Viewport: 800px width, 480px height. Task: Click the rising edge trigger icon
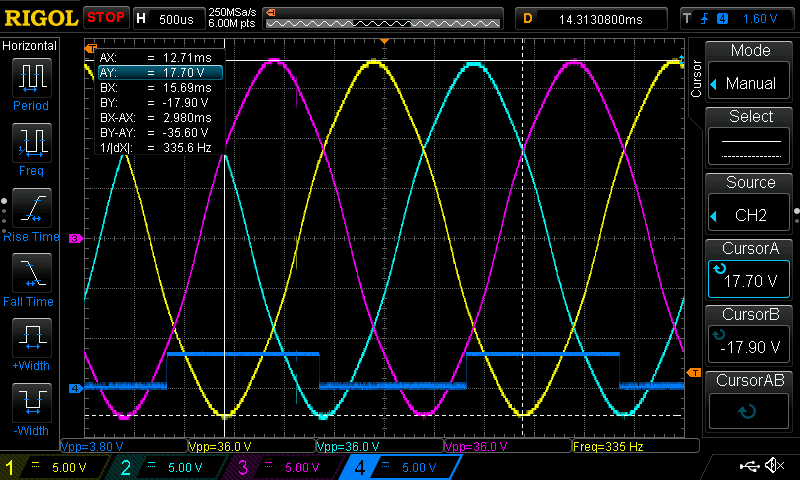[705, 19]
